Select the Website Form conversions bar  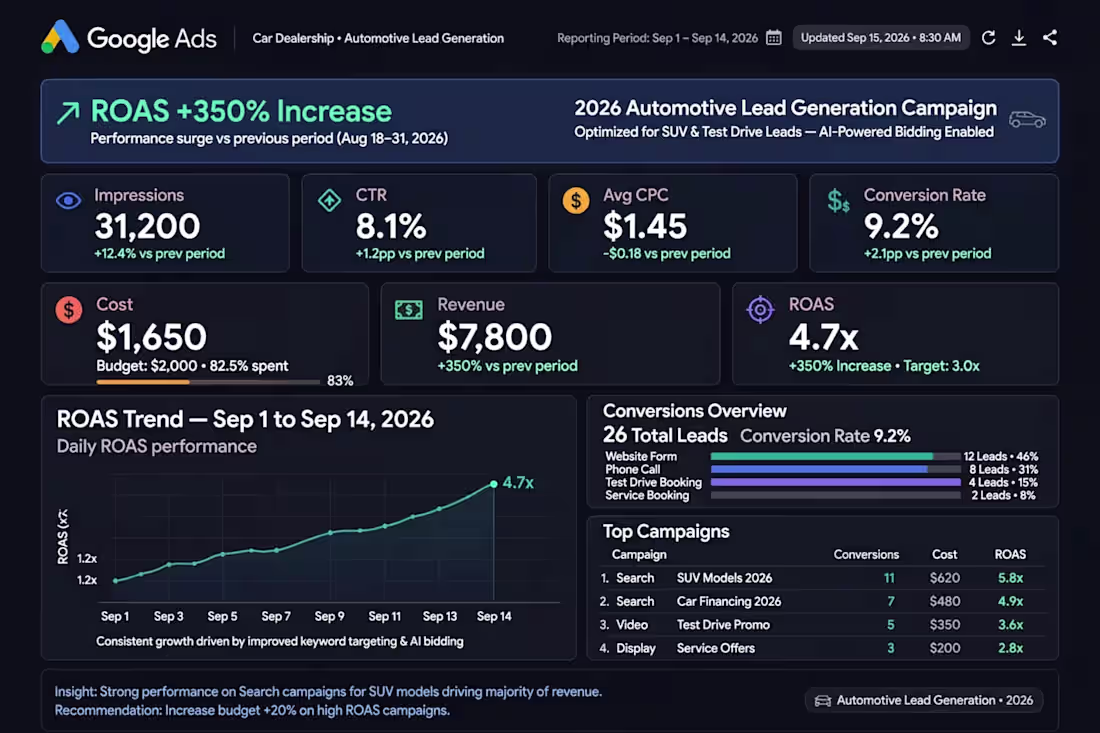point(835,456)
